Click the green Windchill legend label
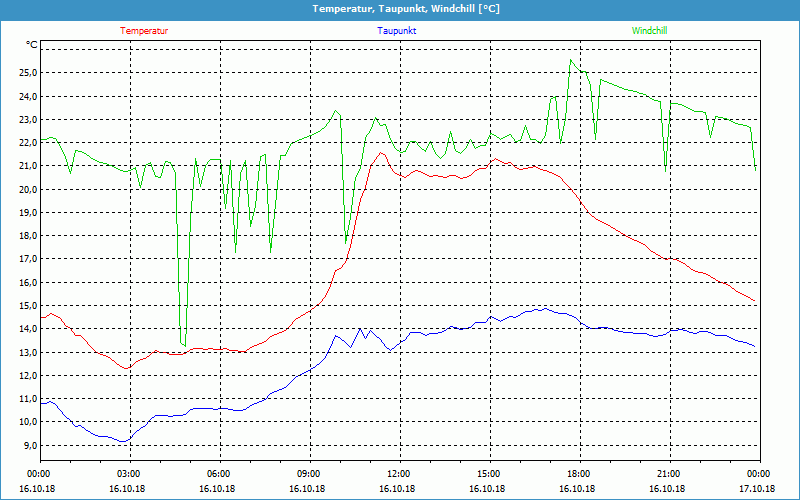This screenshot has width=800, height=500. [650, 30]
